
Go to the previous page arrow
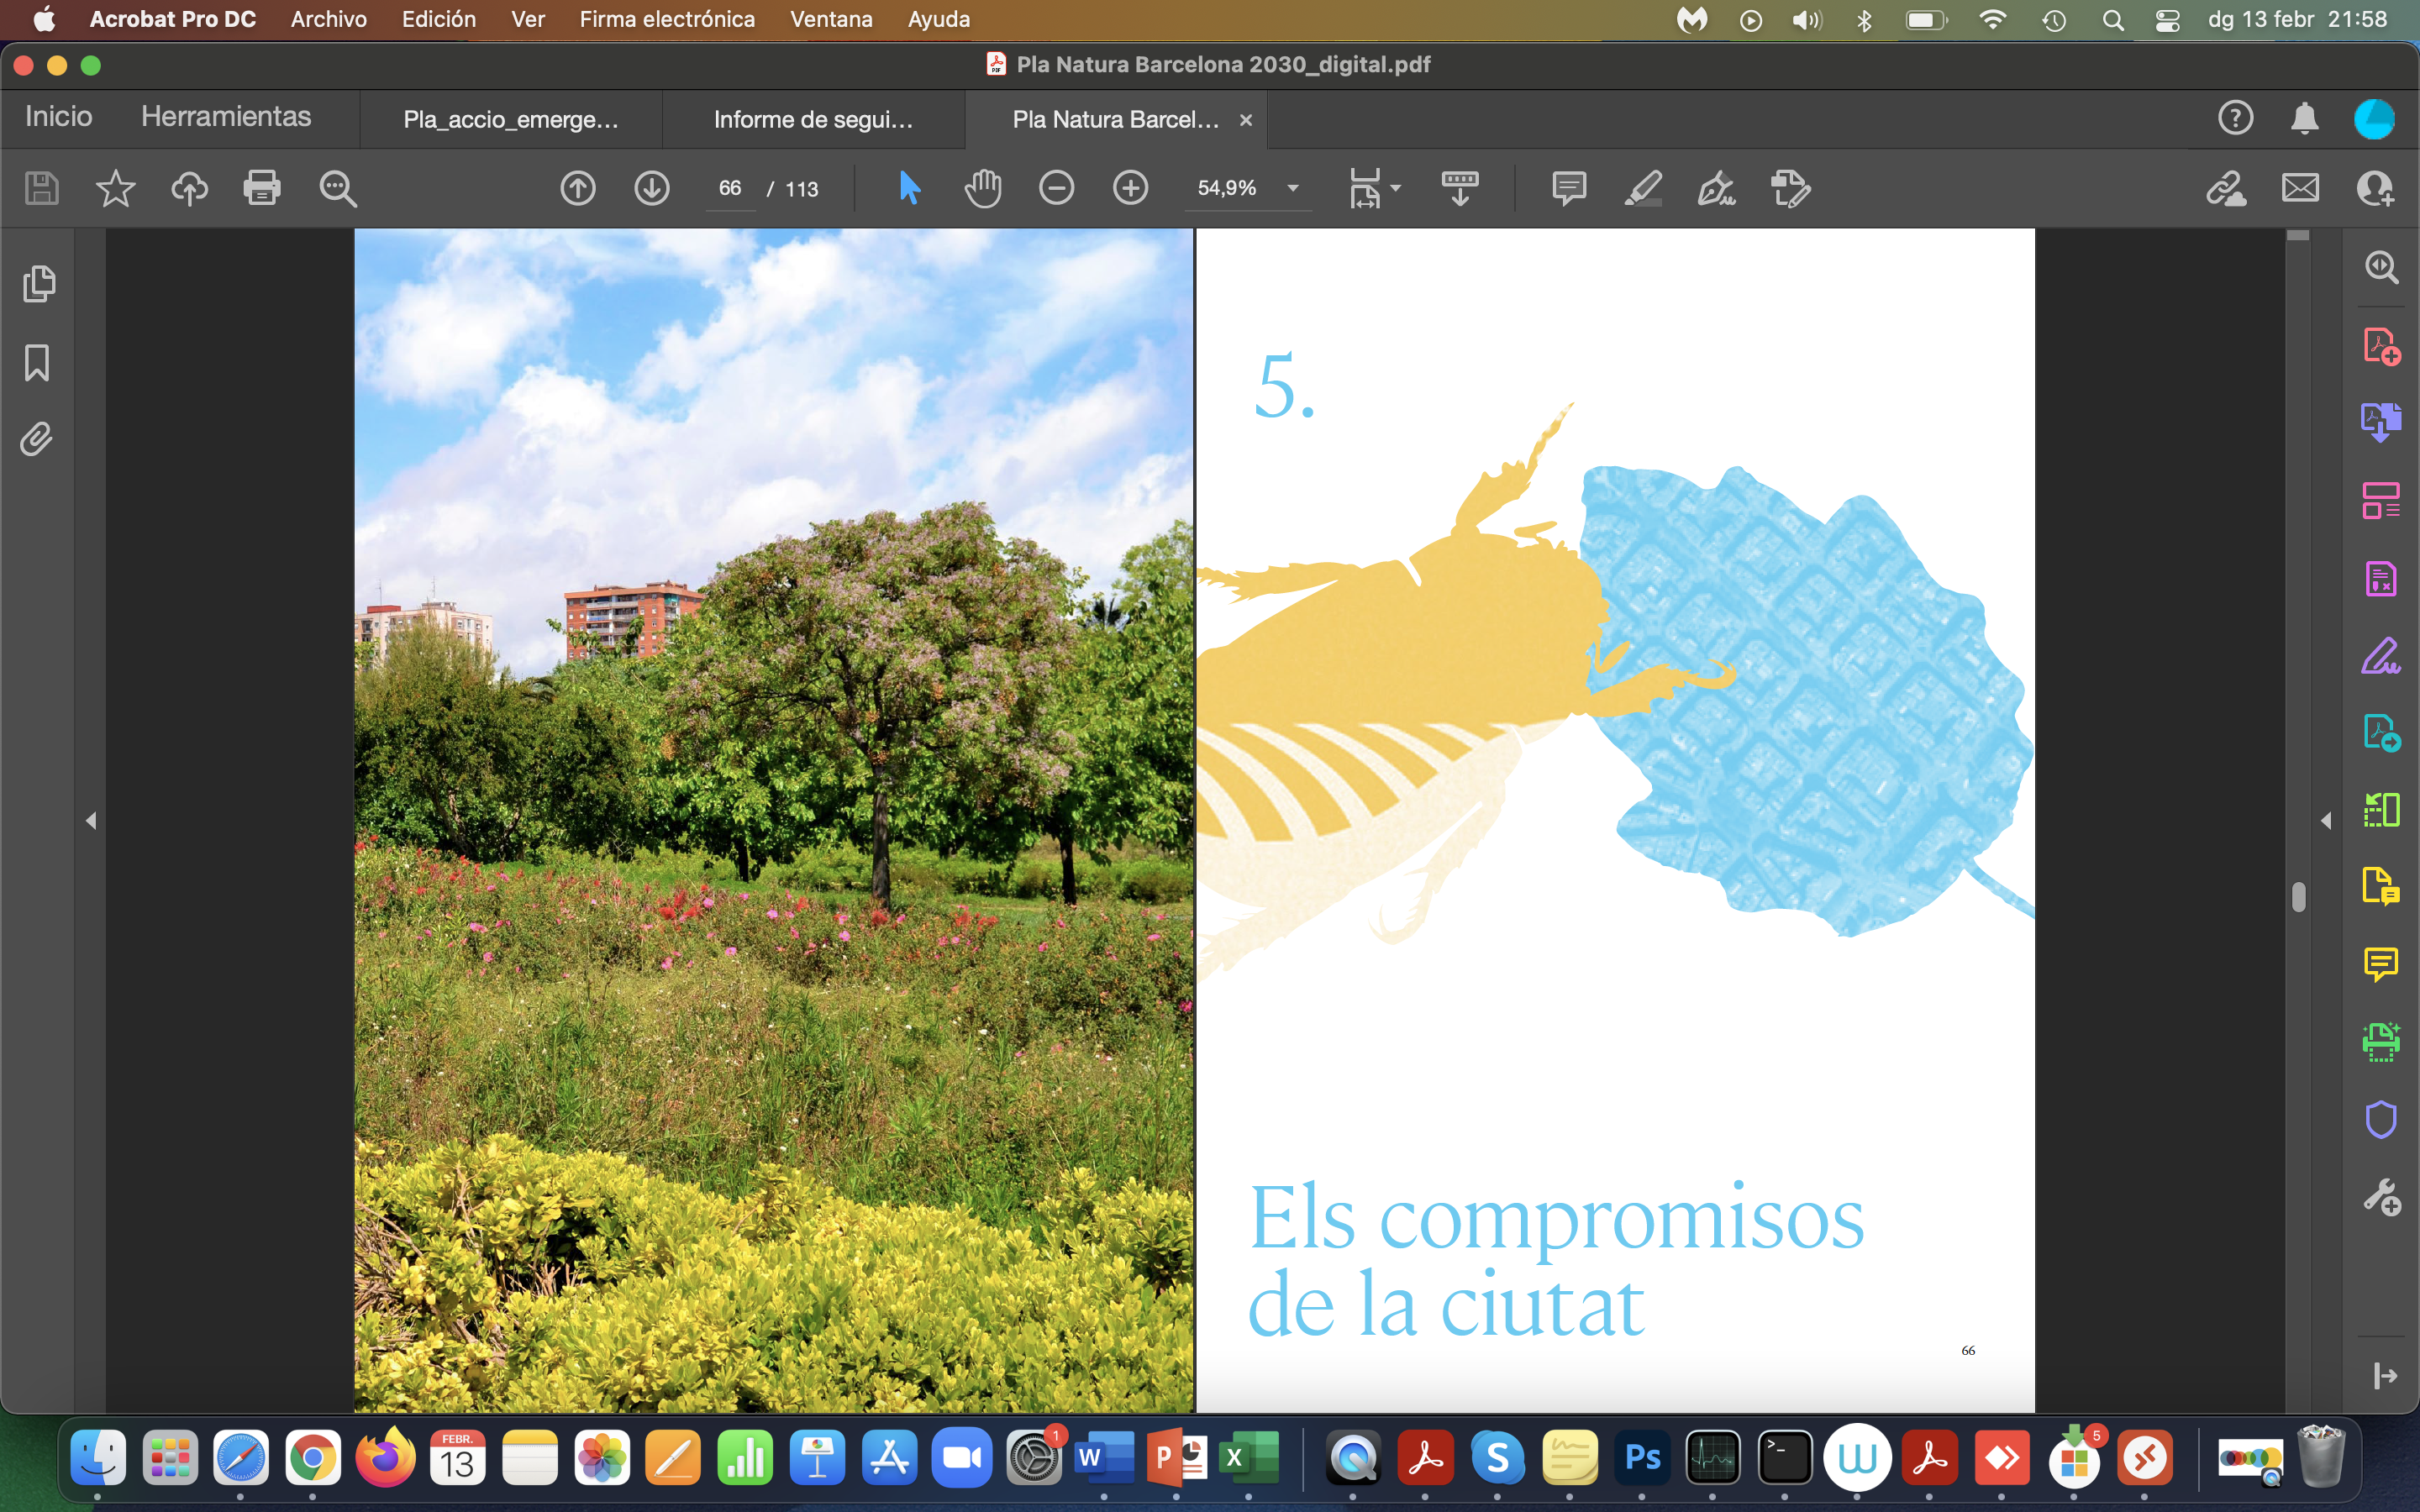578,188
